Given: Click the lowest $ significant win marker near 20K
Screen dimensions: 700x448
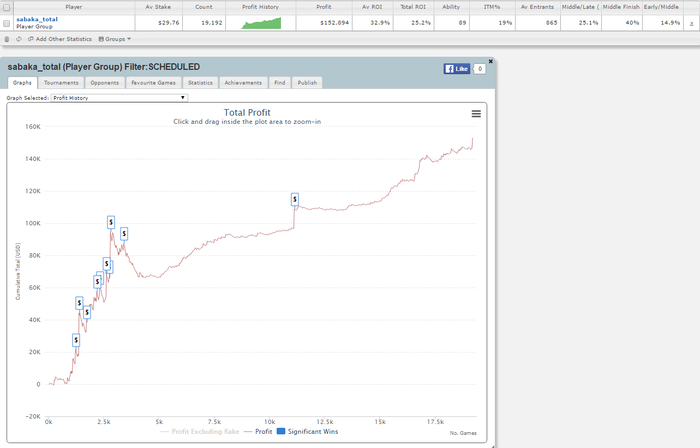Looking at the screenshot, I should point(76,340).
